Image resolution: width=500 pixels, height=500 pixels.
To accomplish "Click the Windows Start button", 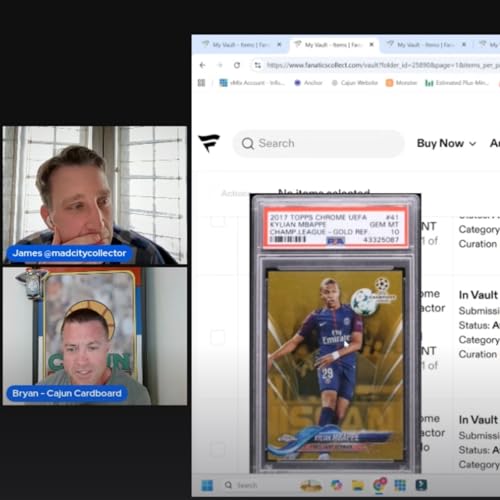I will pyautogui.click(x=207, y=485).
